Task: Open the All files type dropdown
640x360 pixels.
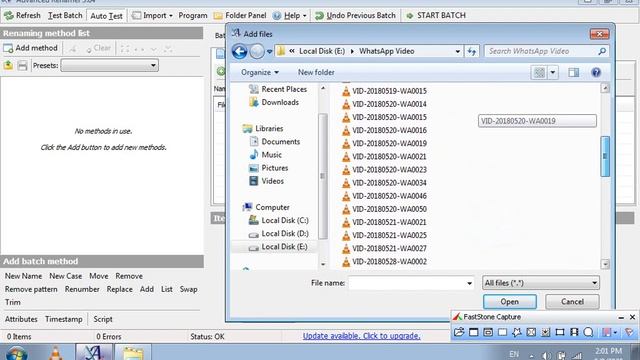Action: click(x=541, y=283)
